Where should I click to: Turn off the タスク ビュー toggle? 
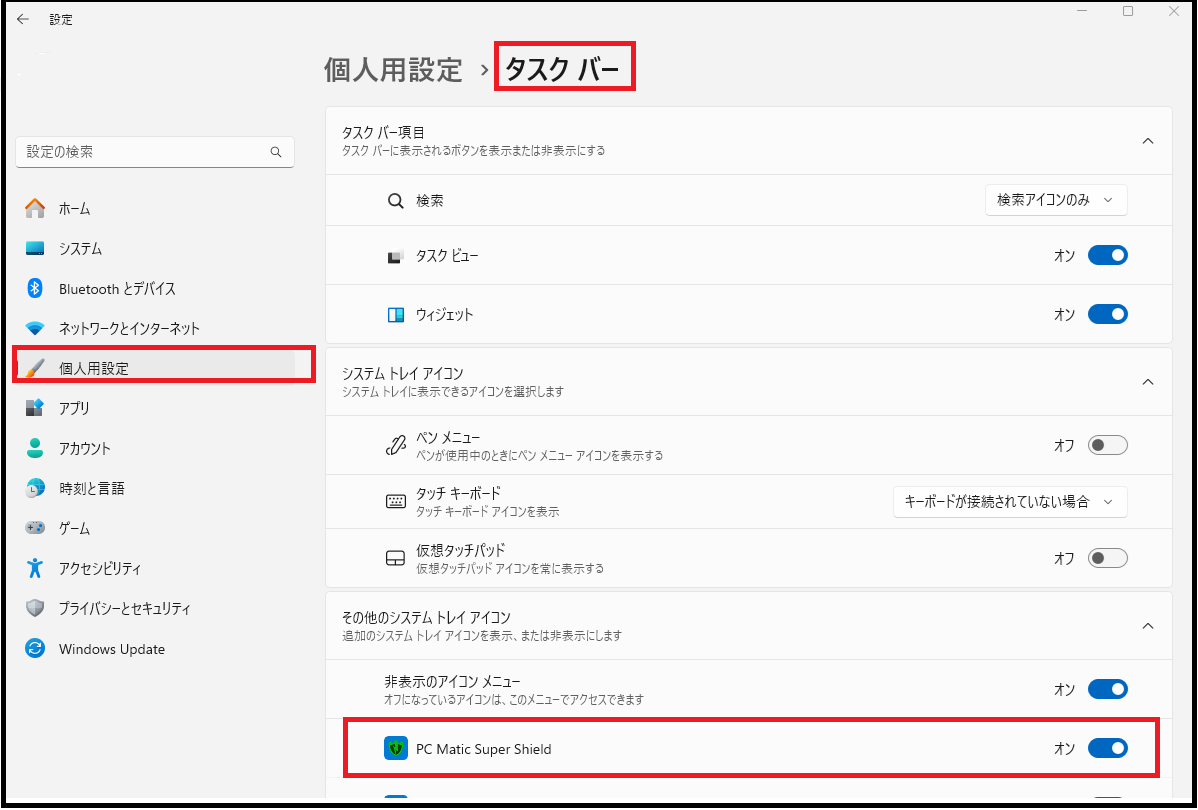[1107, 256]
